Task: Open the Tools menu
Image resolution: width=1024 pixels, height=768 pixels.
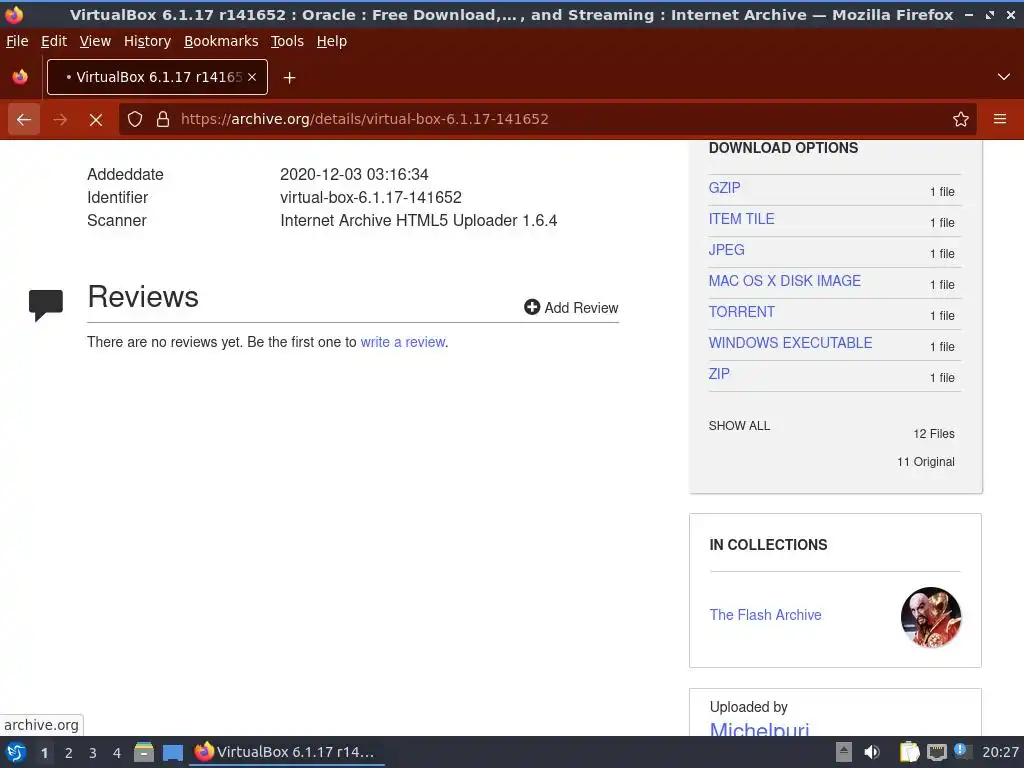Action: click(x=287, y=41)
